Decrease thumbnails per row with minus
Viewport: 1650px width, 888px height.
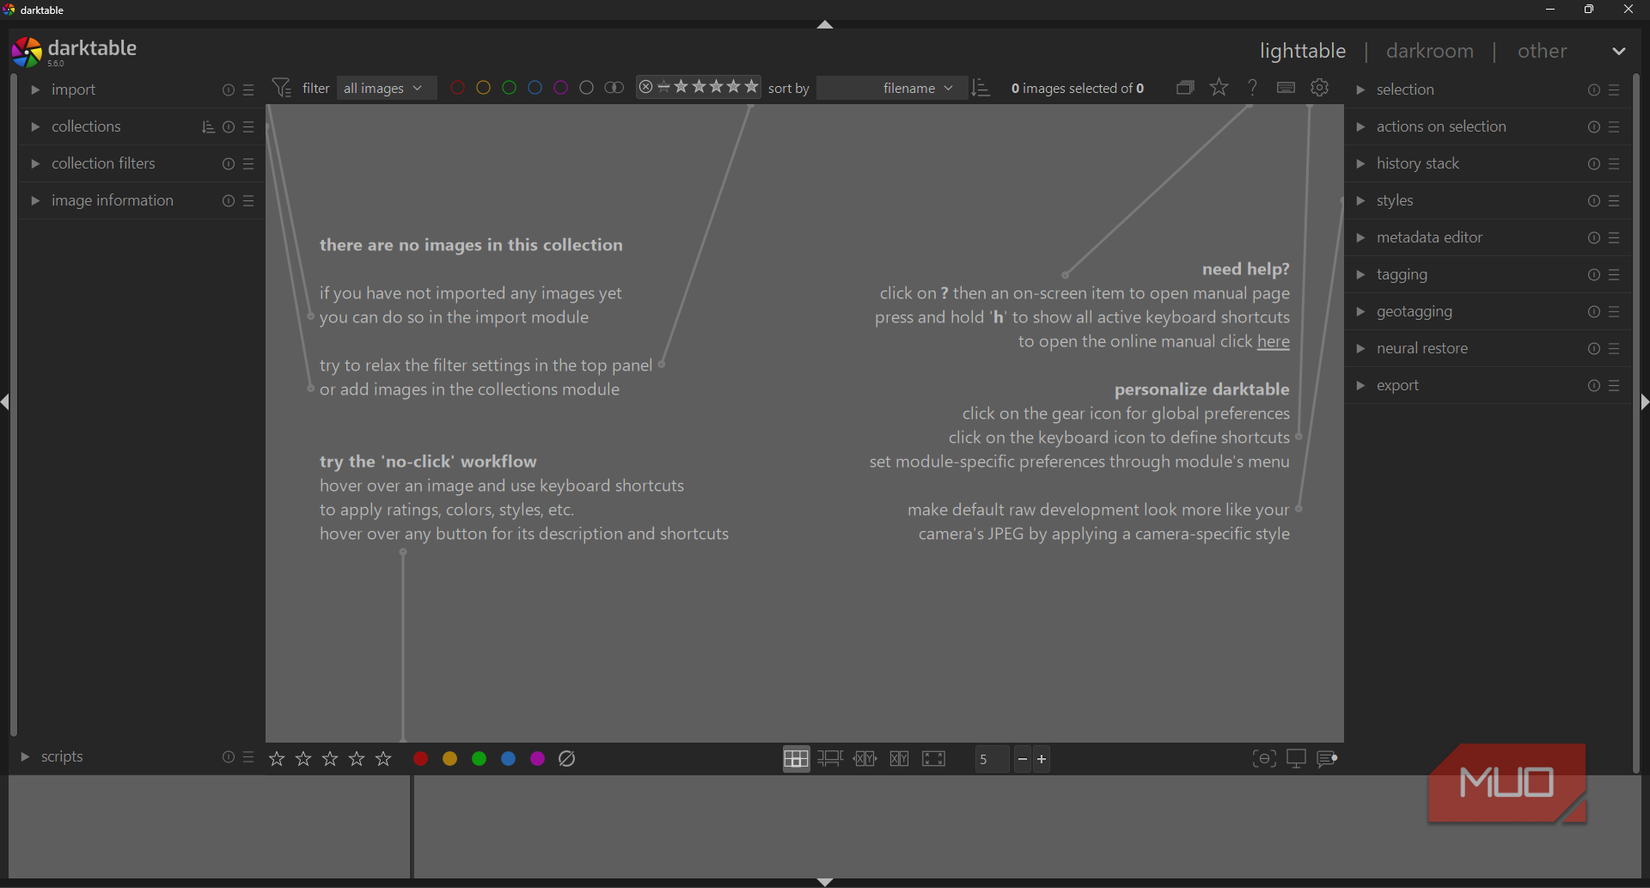coord(1022,759)
